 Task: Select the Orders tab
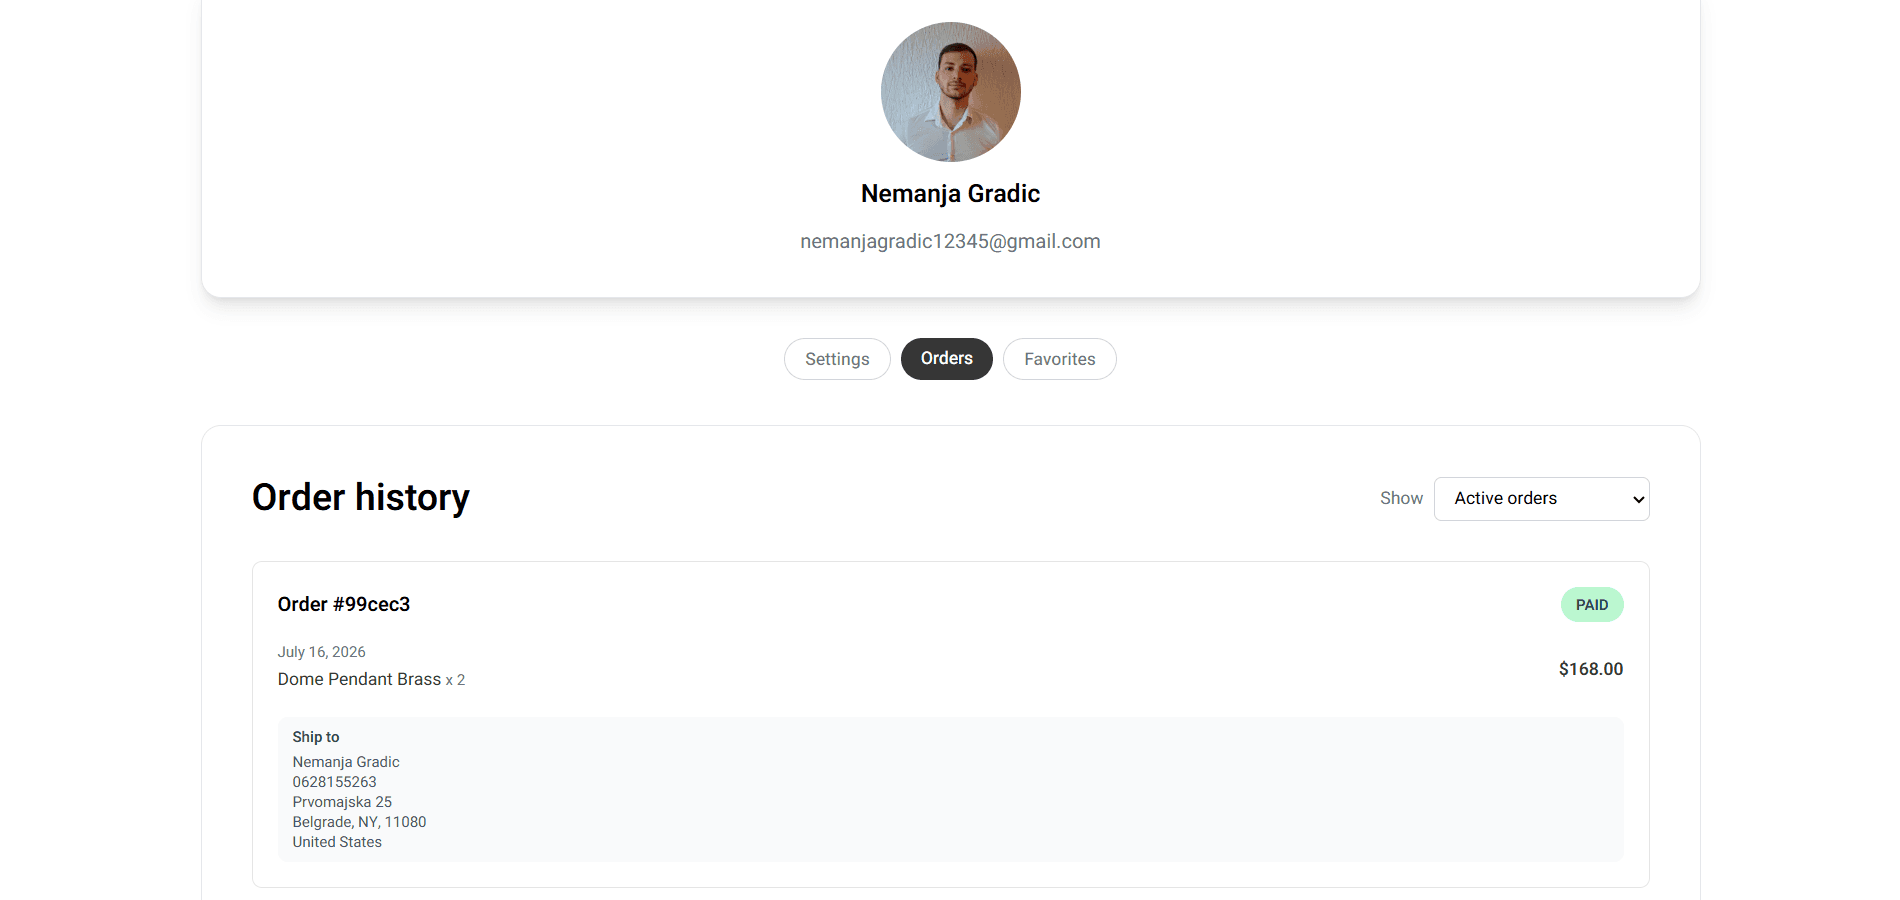pos(946,359)
